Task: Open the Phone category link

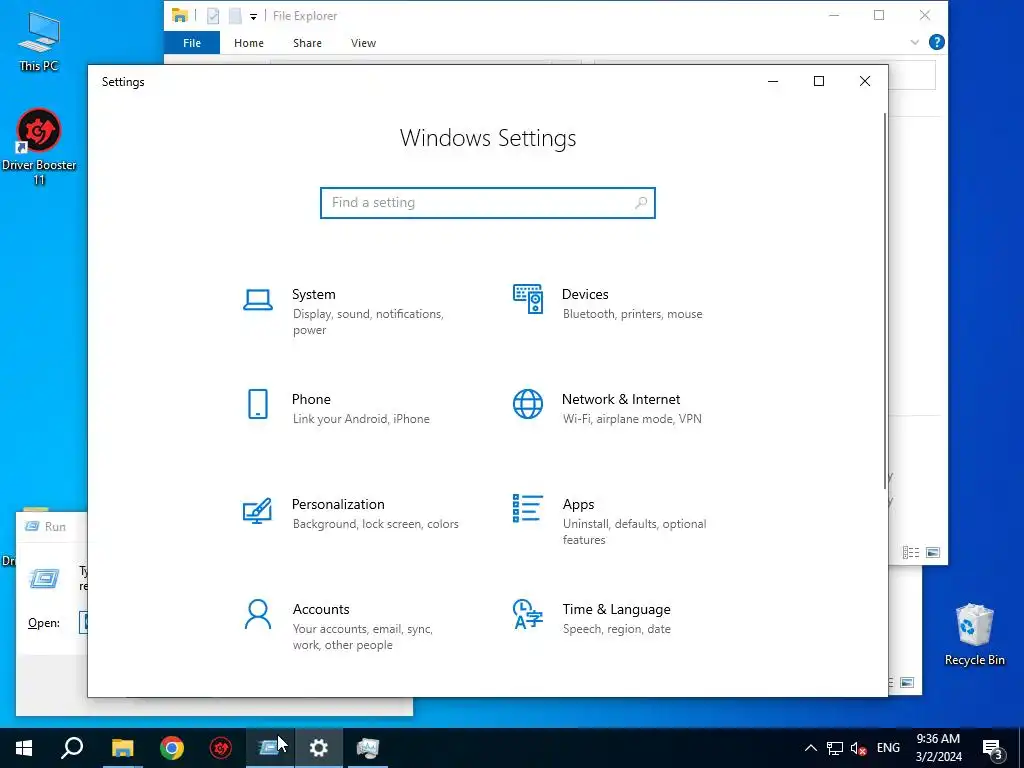Action: click(312, 400)
